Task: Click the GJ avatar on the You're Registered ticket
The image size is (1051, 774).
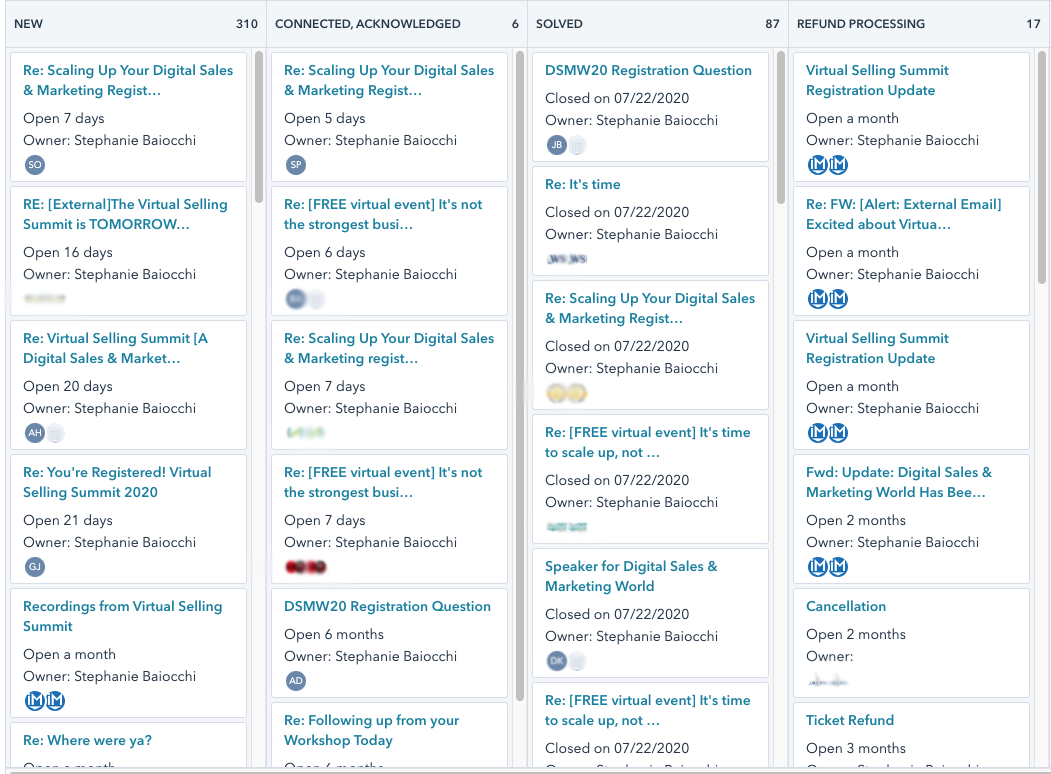Action: tap(35, 567)
